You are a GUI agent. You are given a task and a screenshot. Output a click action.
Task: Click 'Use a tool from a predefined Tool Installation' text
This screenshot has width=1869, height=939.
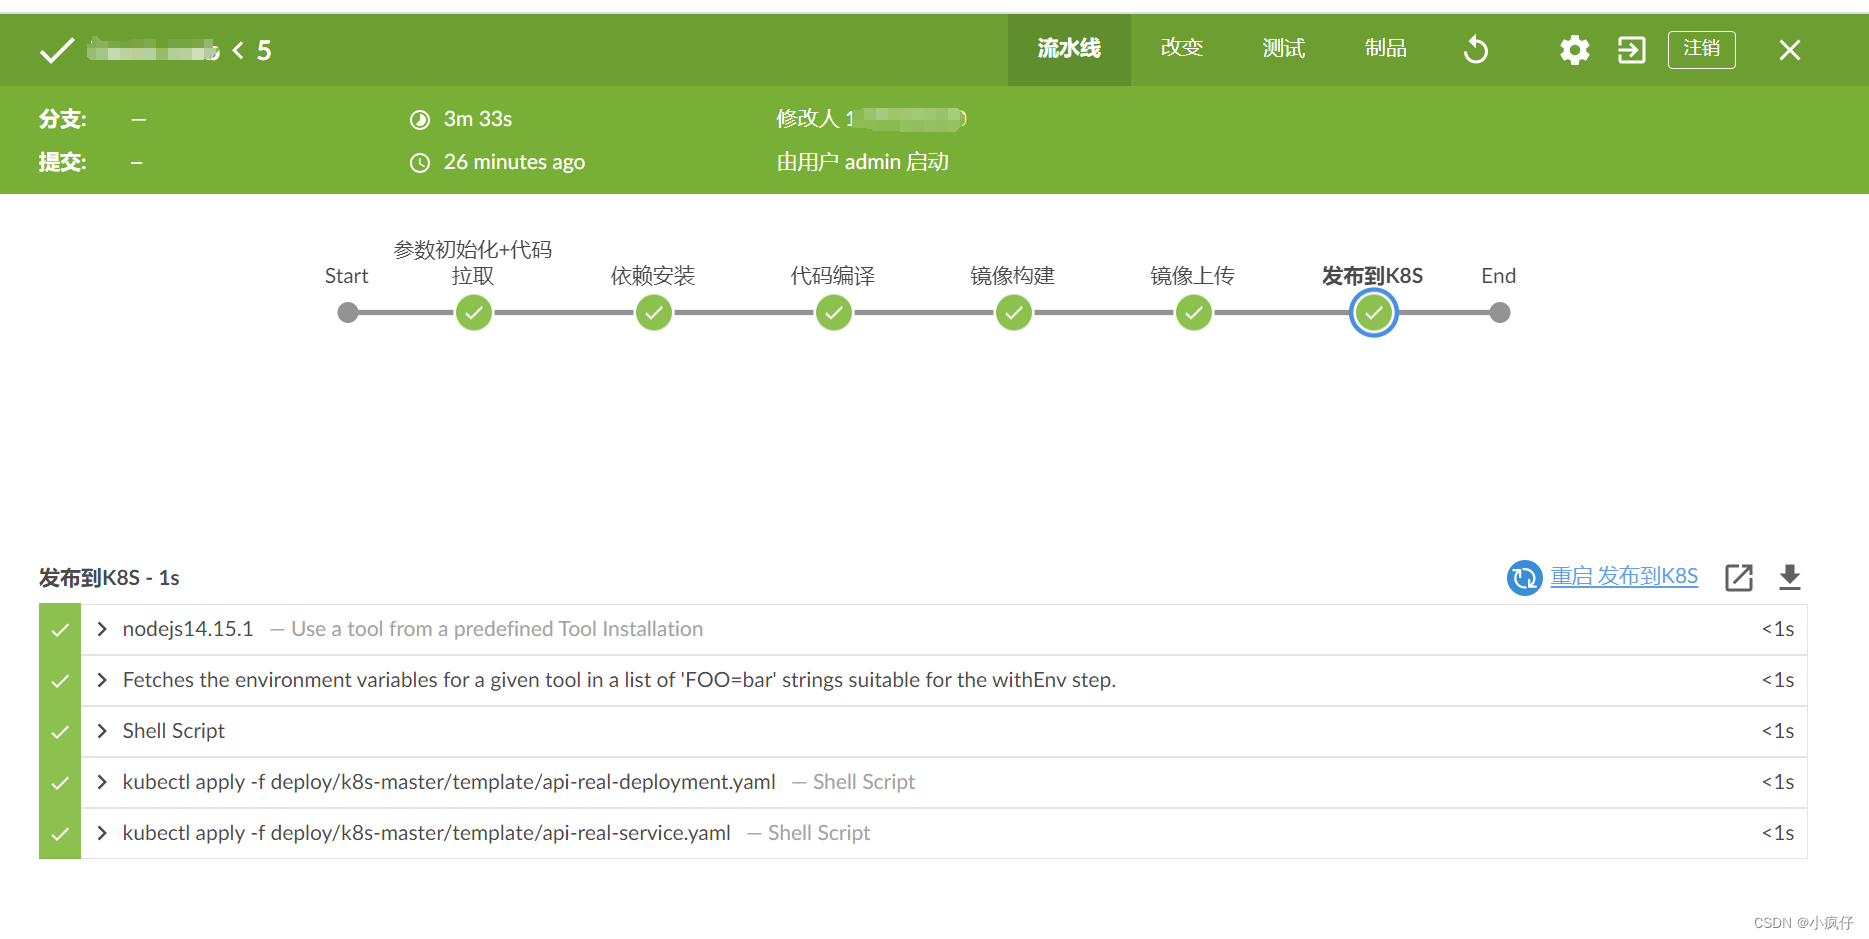point(497,629)
